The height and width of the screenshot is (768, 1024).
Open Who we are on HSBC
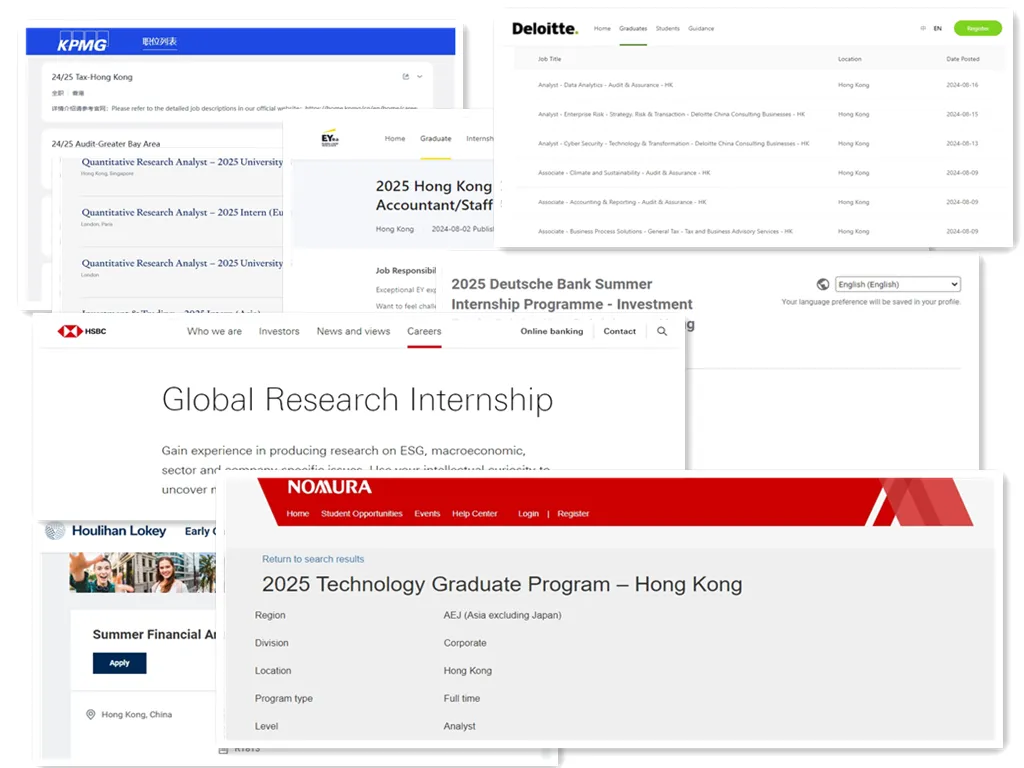pos(214,331)
